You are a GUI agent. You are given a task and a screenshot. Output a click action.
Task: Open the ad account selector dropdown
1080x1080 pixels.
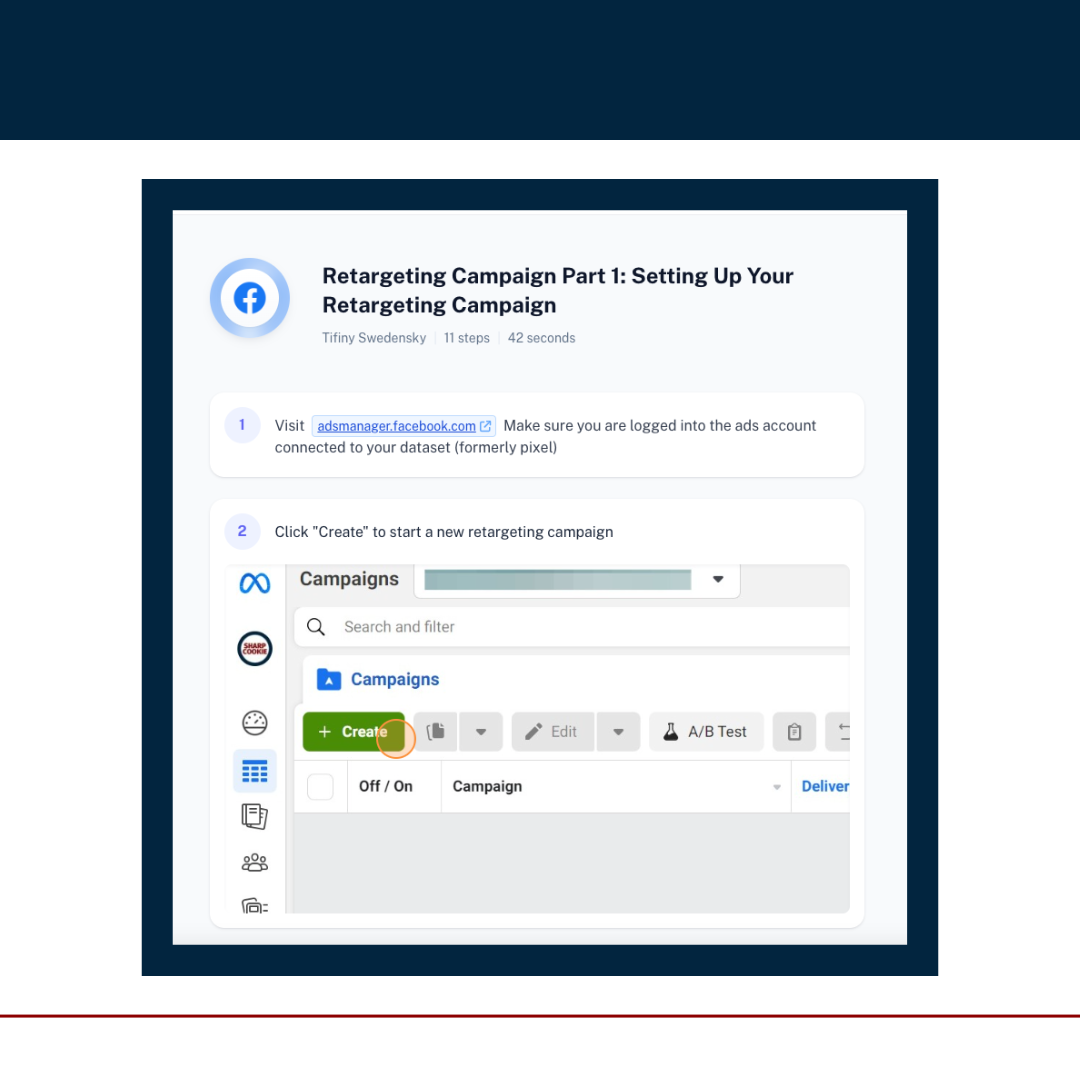click(x=577, y=580)
